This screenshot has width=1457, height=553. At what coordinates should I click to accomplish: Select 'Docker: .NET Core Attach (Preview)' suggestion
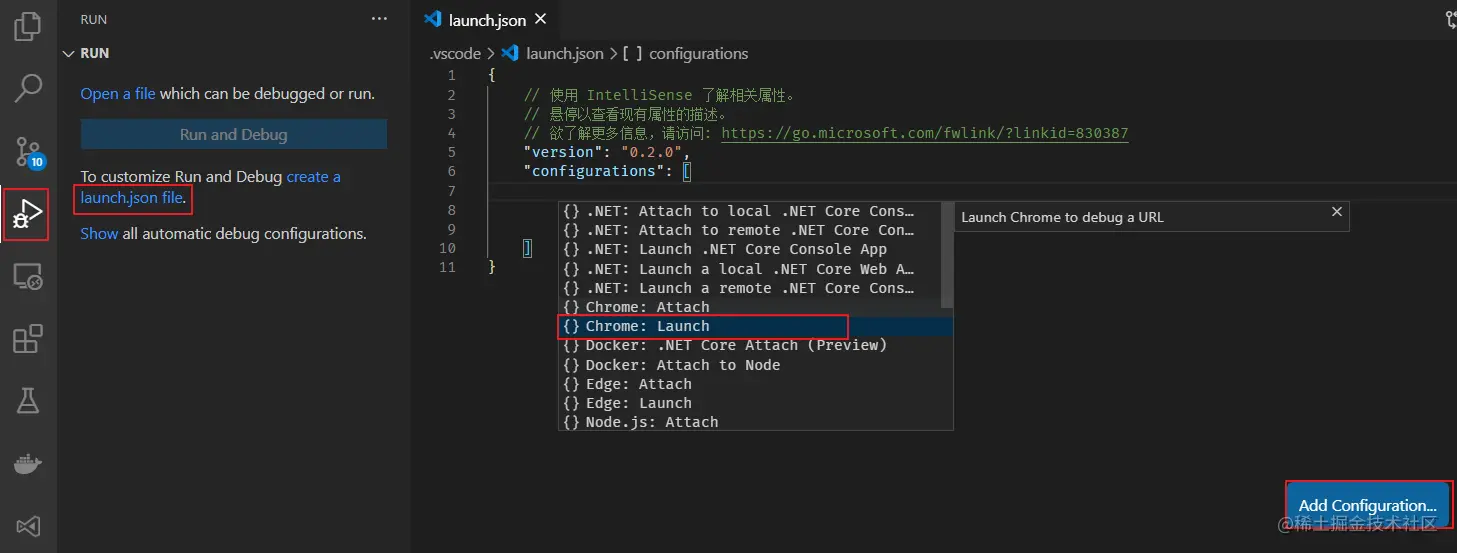(755, 345)
